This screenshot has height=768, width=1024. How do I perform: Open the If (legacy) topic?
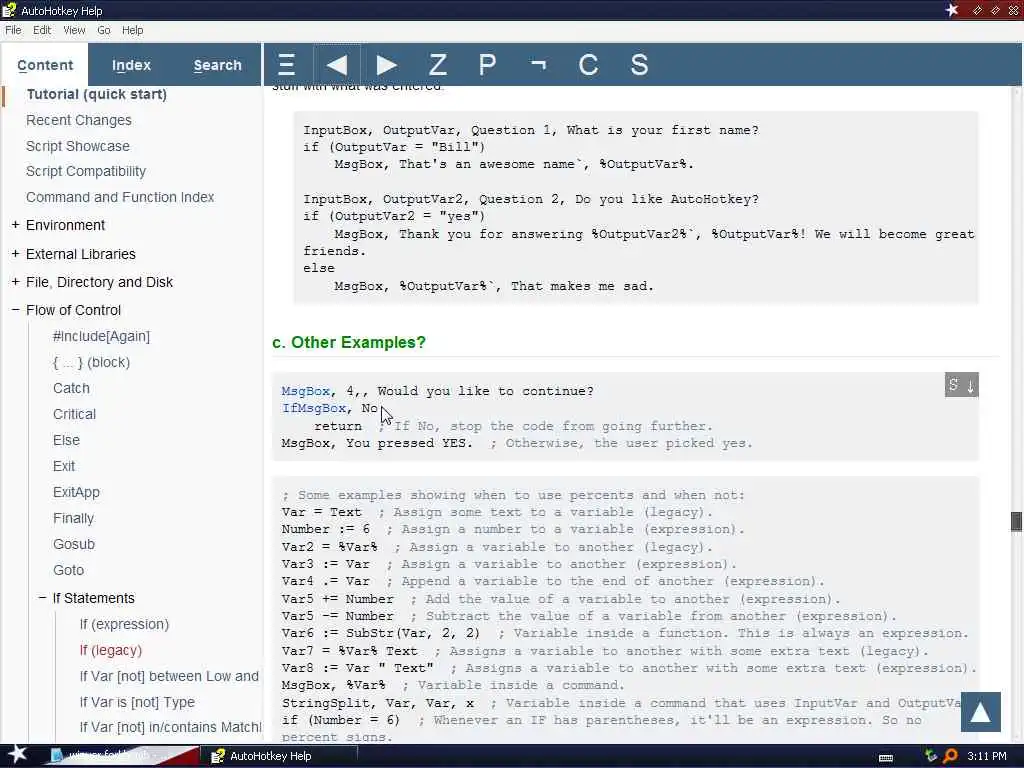pos(110,650)
